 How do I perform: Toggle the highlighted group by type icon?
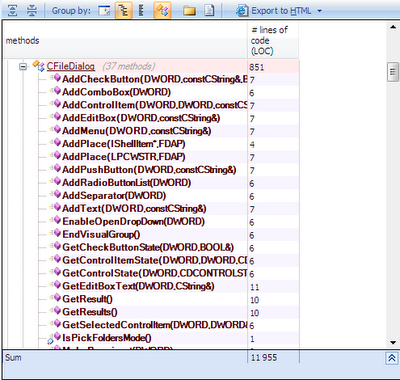162,10
